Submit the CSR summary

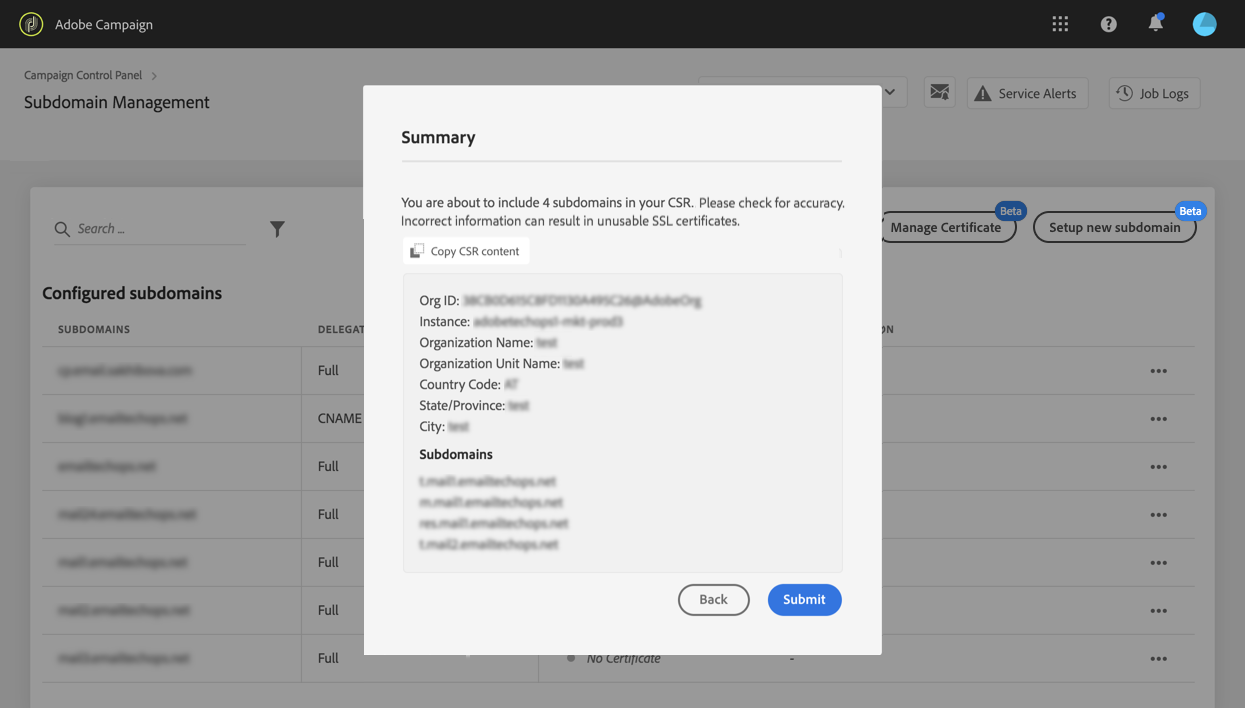pyautogui.click(x=804, y=599)
